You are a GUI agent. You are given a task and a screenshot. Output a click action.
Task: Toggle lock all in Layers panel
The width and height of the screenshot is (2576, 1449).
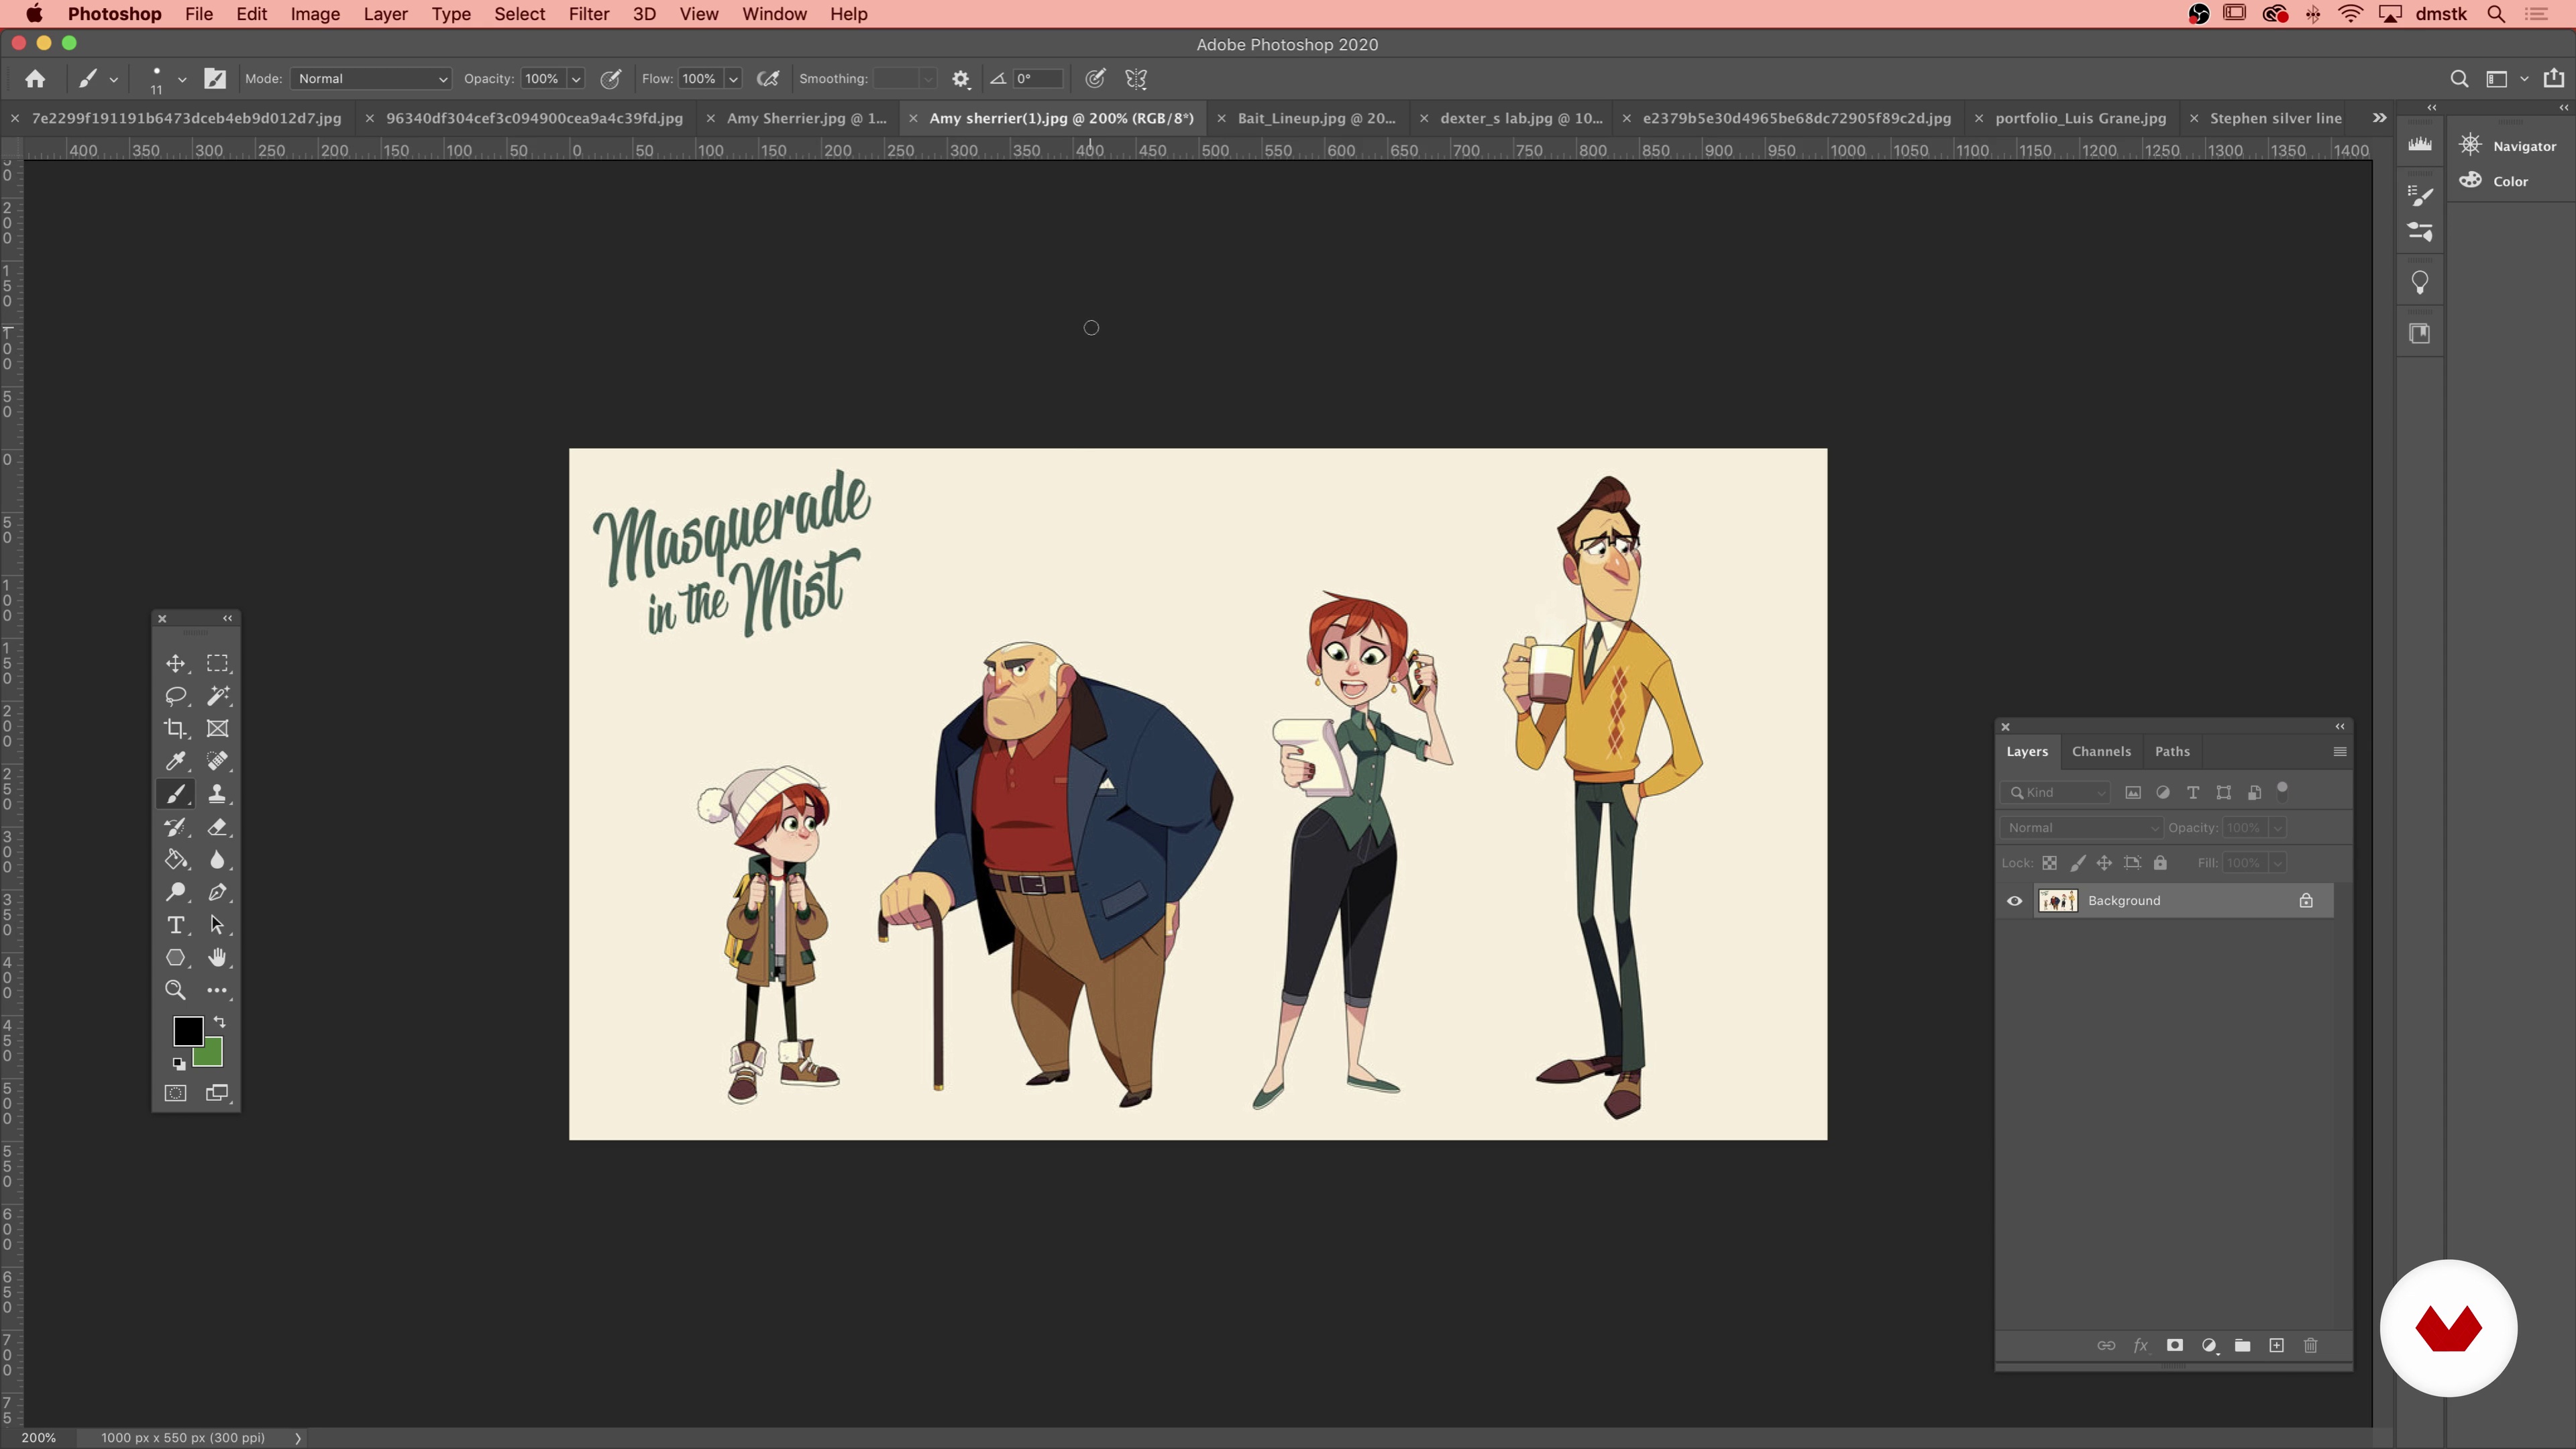(2160, 863)
